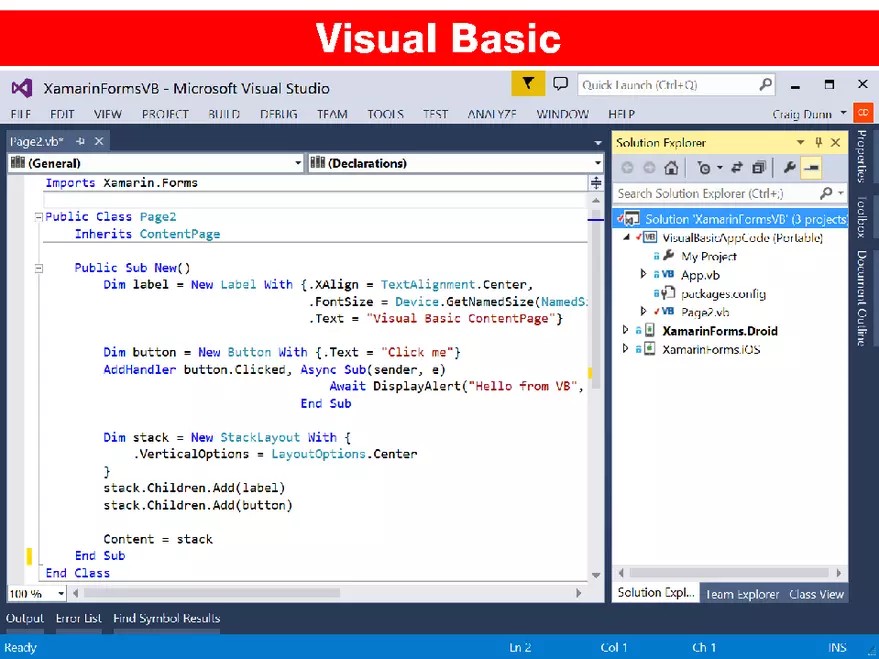Open the (General) class dropdown

point(155,163)
